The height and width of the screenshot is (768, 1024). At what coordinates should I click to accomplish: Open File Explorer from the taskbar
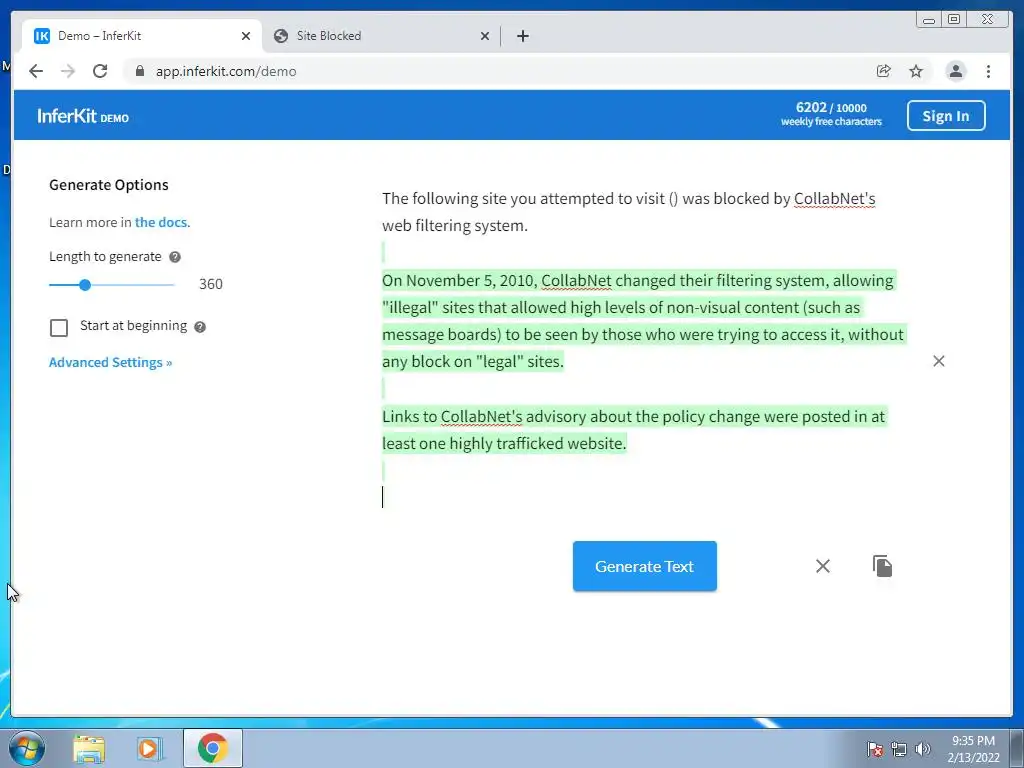pos(89,748)
